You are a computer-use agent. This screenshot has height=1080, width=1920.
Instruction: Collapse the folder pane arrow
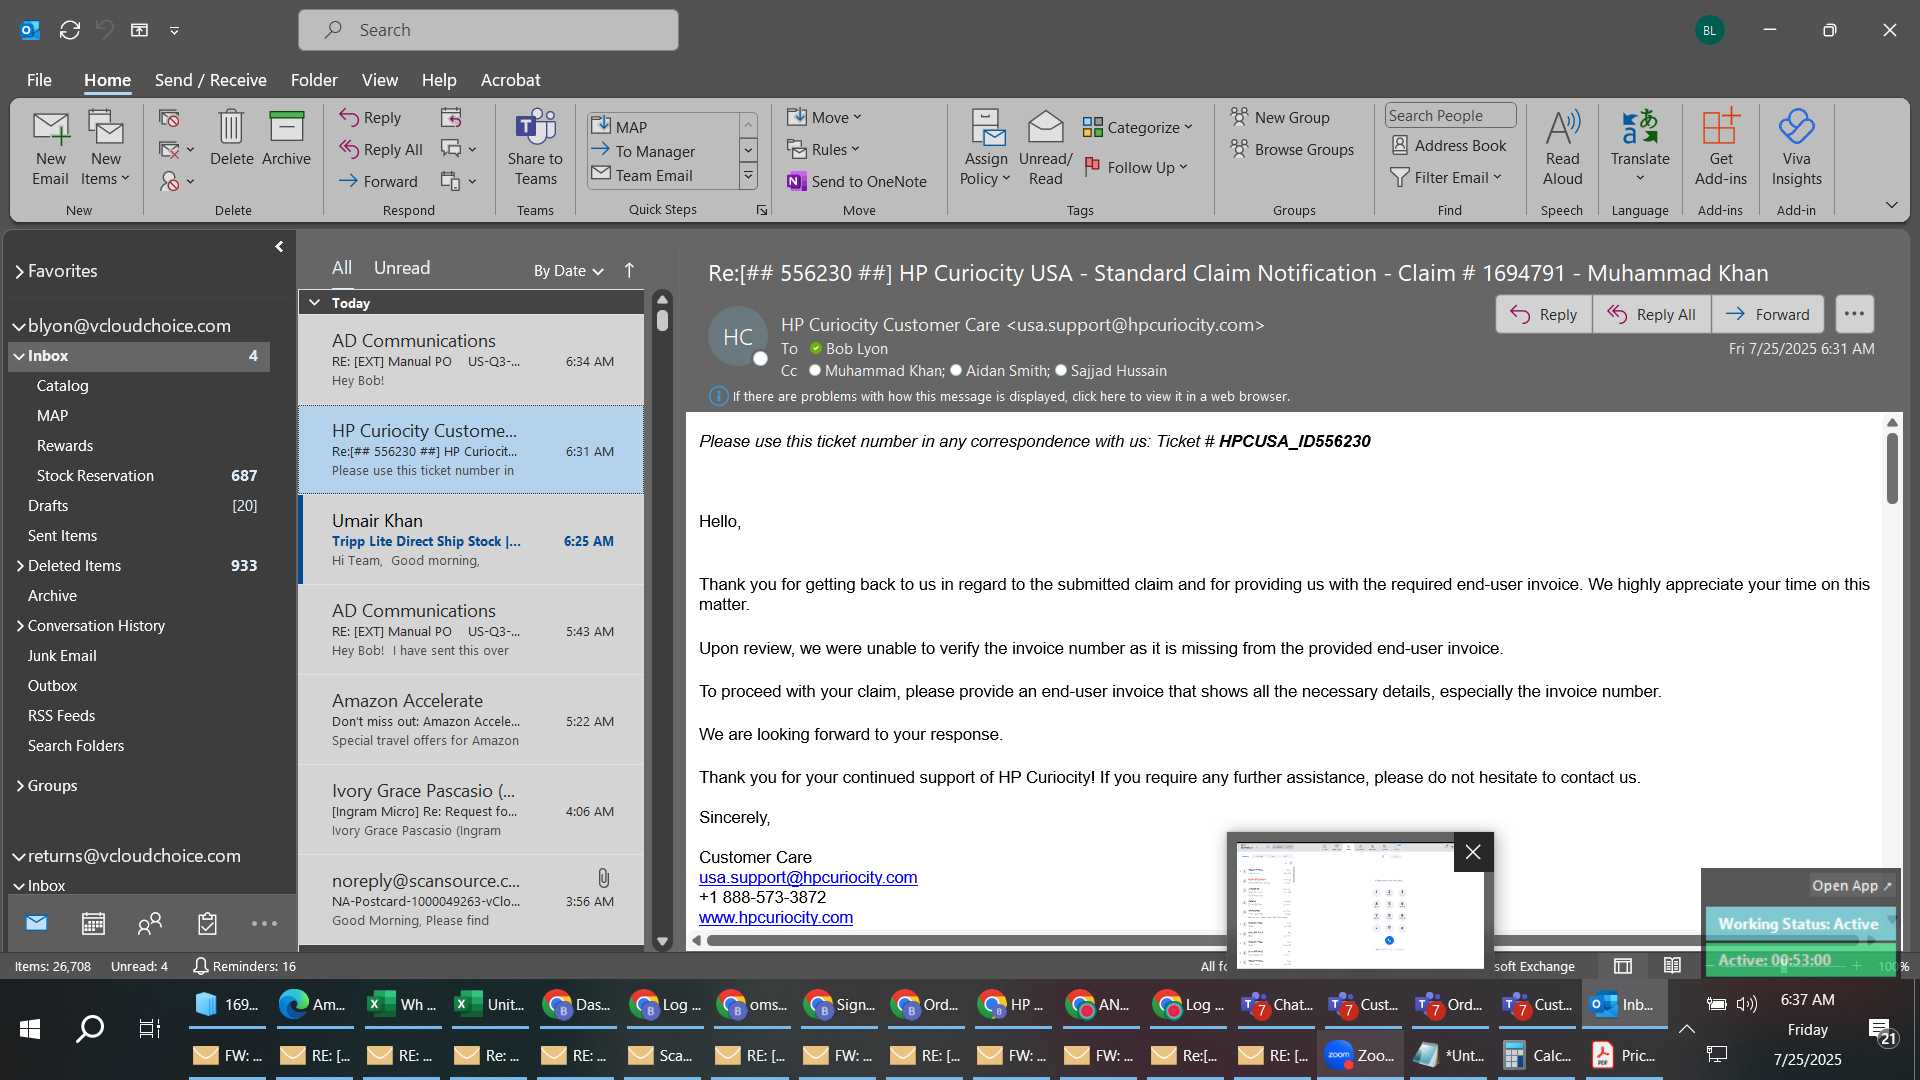pos(279,246)
